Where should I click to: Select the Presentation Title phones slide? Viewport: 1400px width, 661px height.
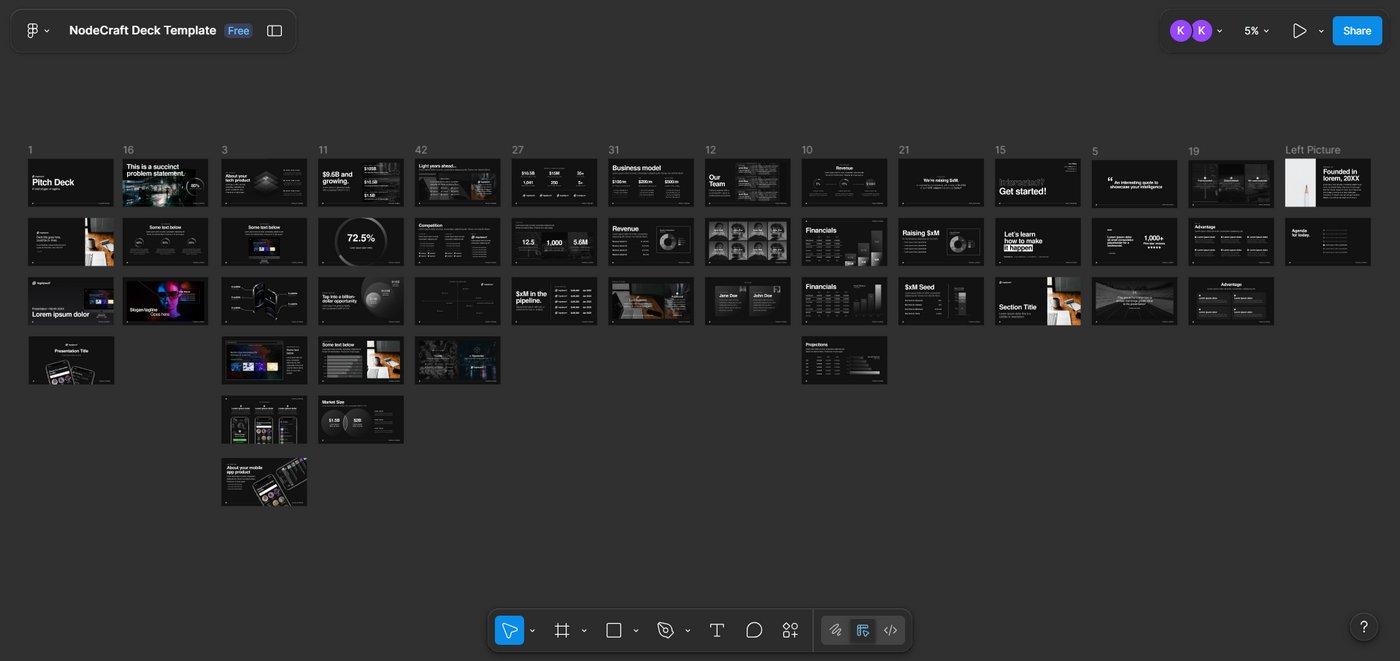click(x=71, y=360)
